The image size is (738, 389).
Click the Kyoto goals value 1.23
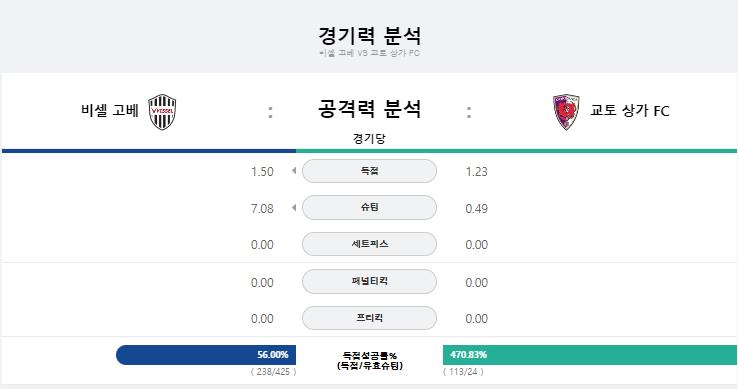tap(476, 171)
